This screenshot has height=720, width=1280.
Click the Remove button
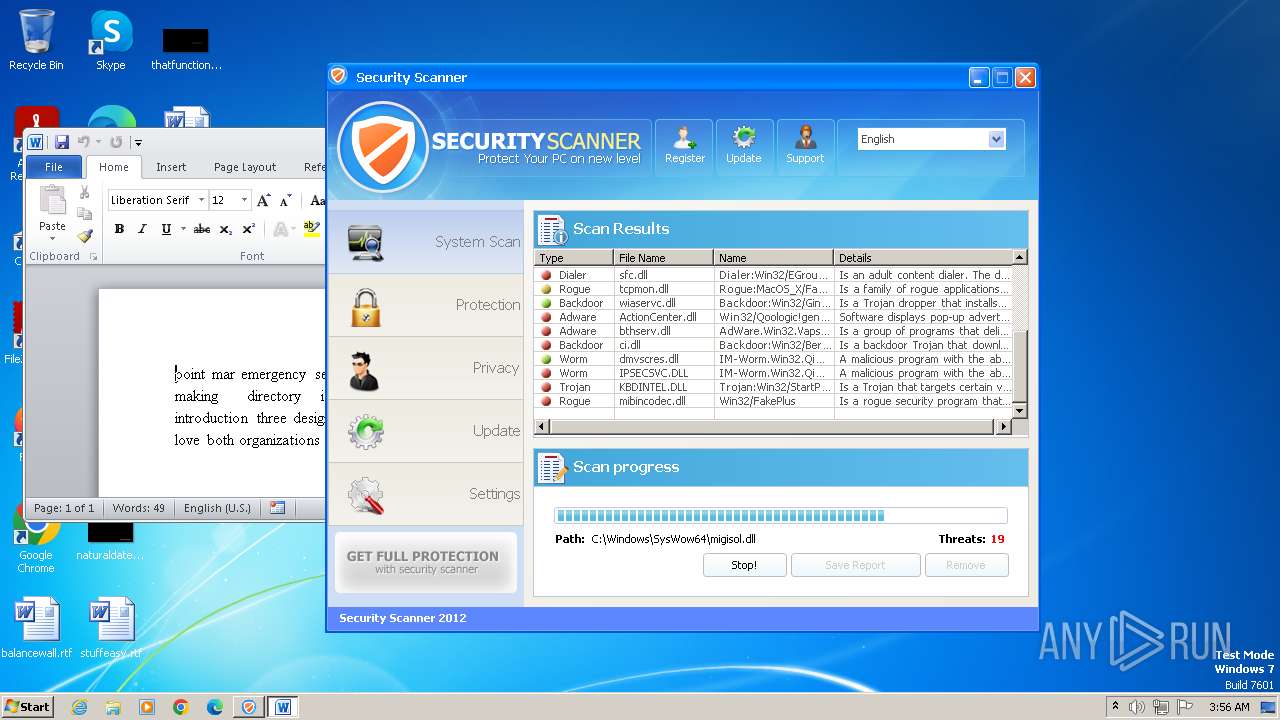click(x=966, y=565)
